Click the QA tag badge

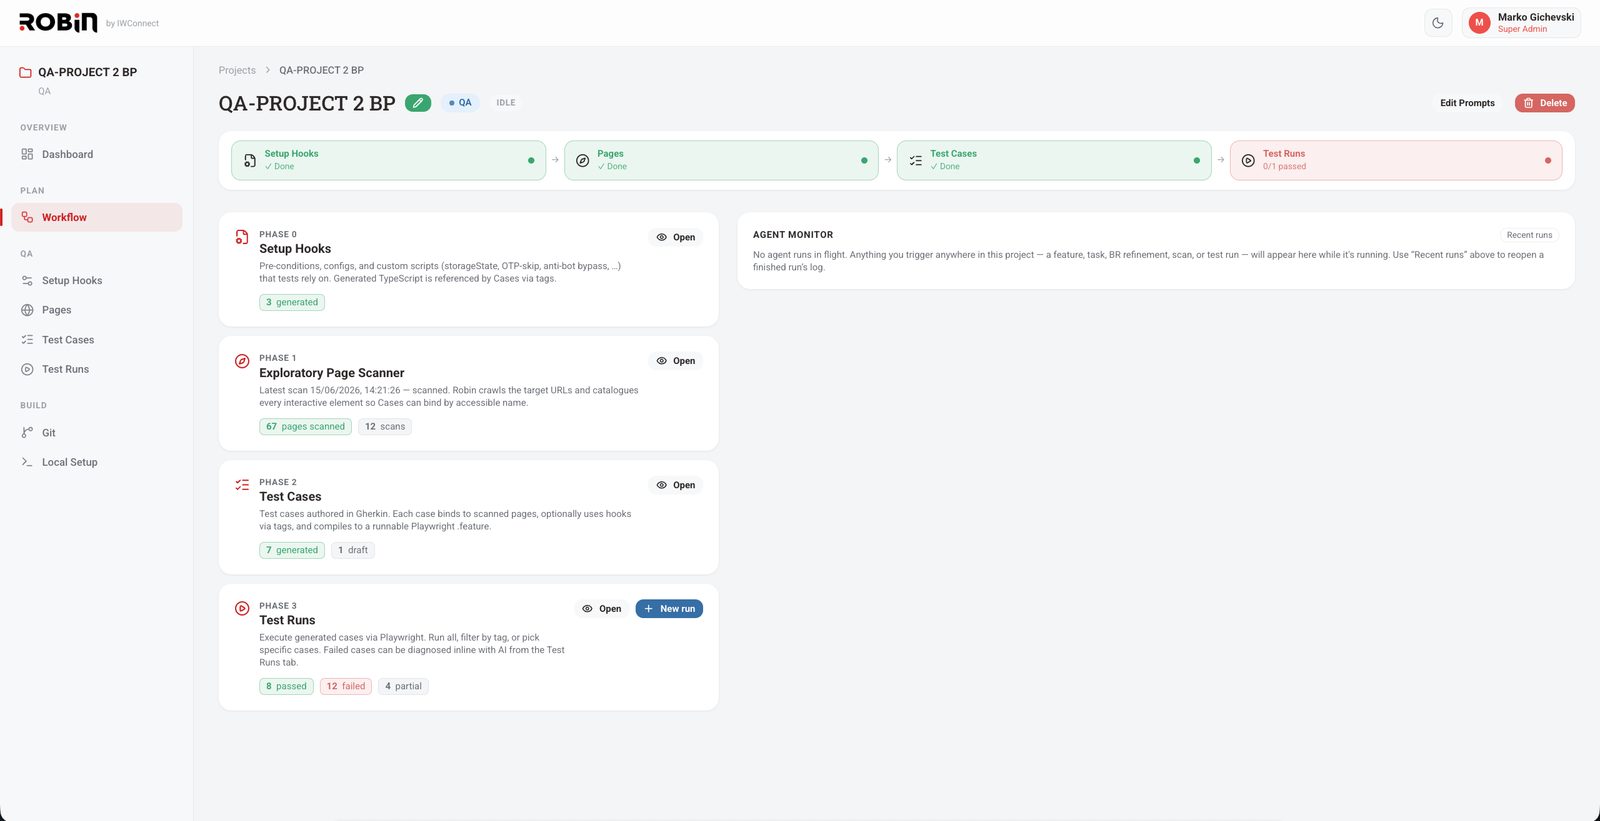pyautogui.click(x=460, y=103)
